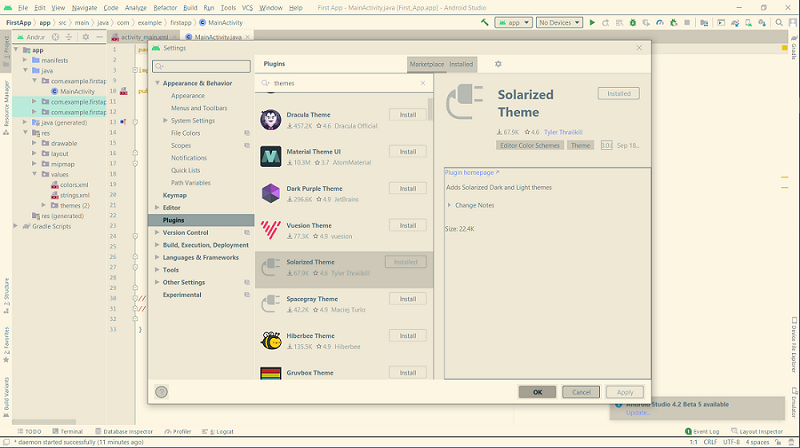This screenshot has height=448, width=800.
Task: Open colors.xml in project tree
Action: 74,185
